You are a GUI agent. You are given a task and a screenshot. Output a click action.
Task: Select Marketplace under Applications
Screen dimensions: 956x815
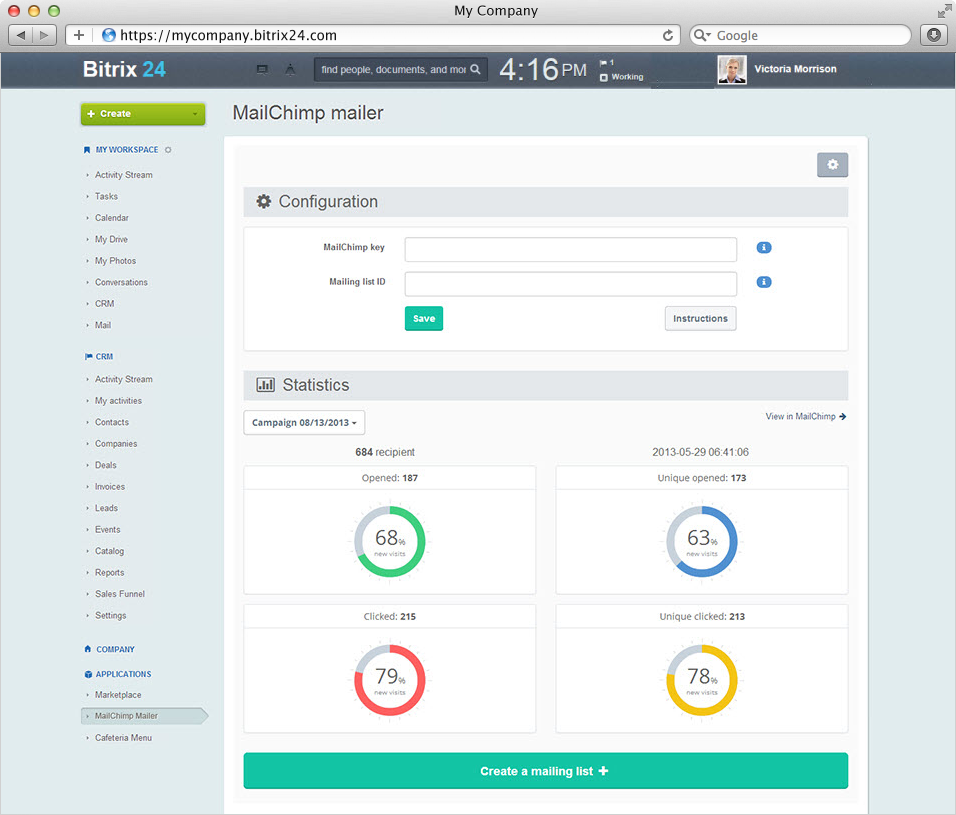pyautogui.click(x=118, y=695)
